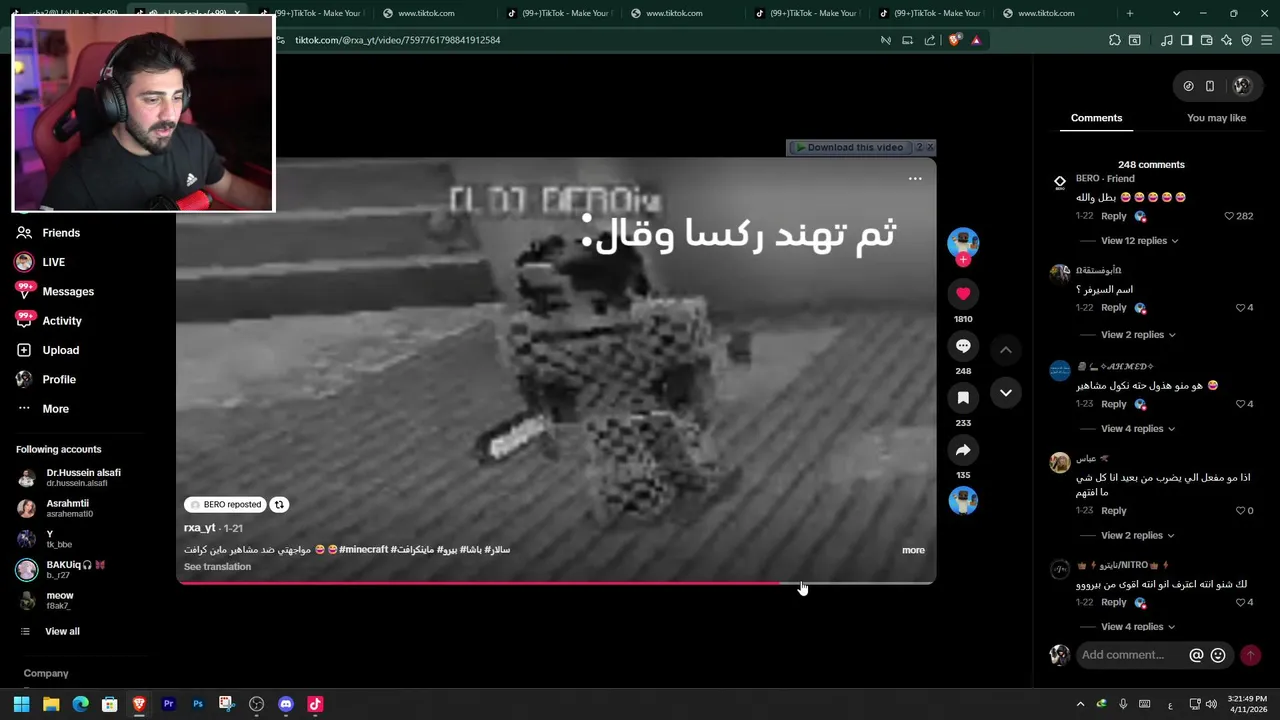Seek on the red video progress bar
Image resolution: width=1280 pixels, height=720 pixels.
[x=556, y=582]
